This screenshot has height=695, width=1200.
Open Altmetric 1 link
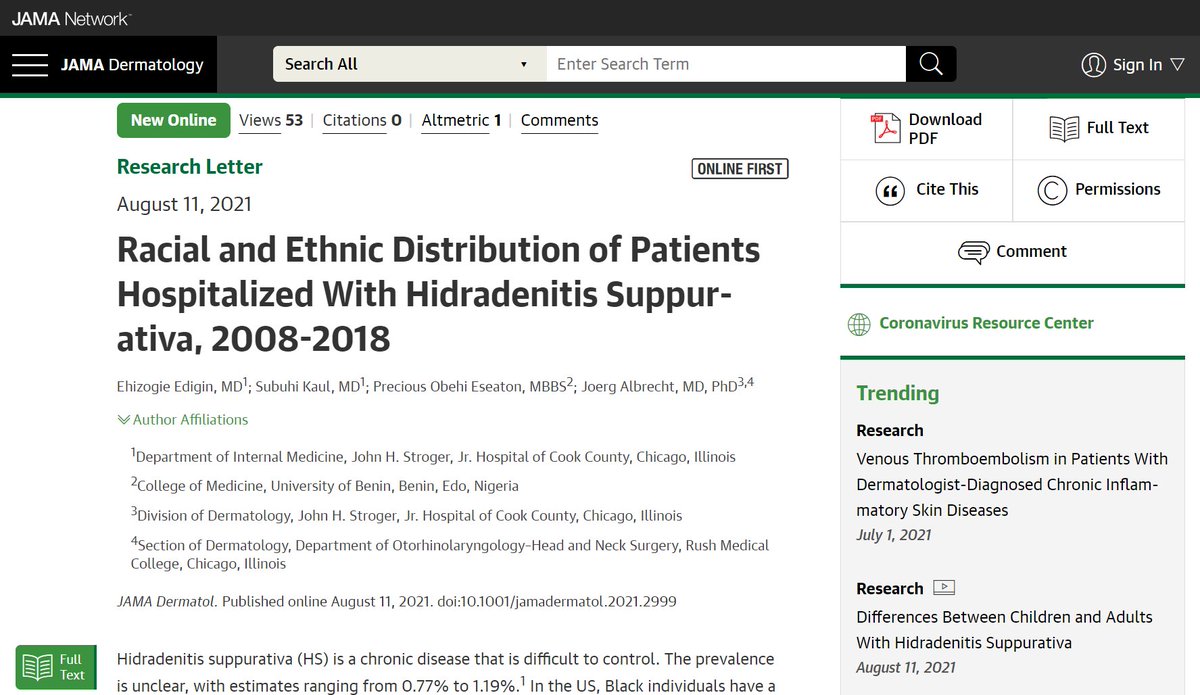(462, 120)
